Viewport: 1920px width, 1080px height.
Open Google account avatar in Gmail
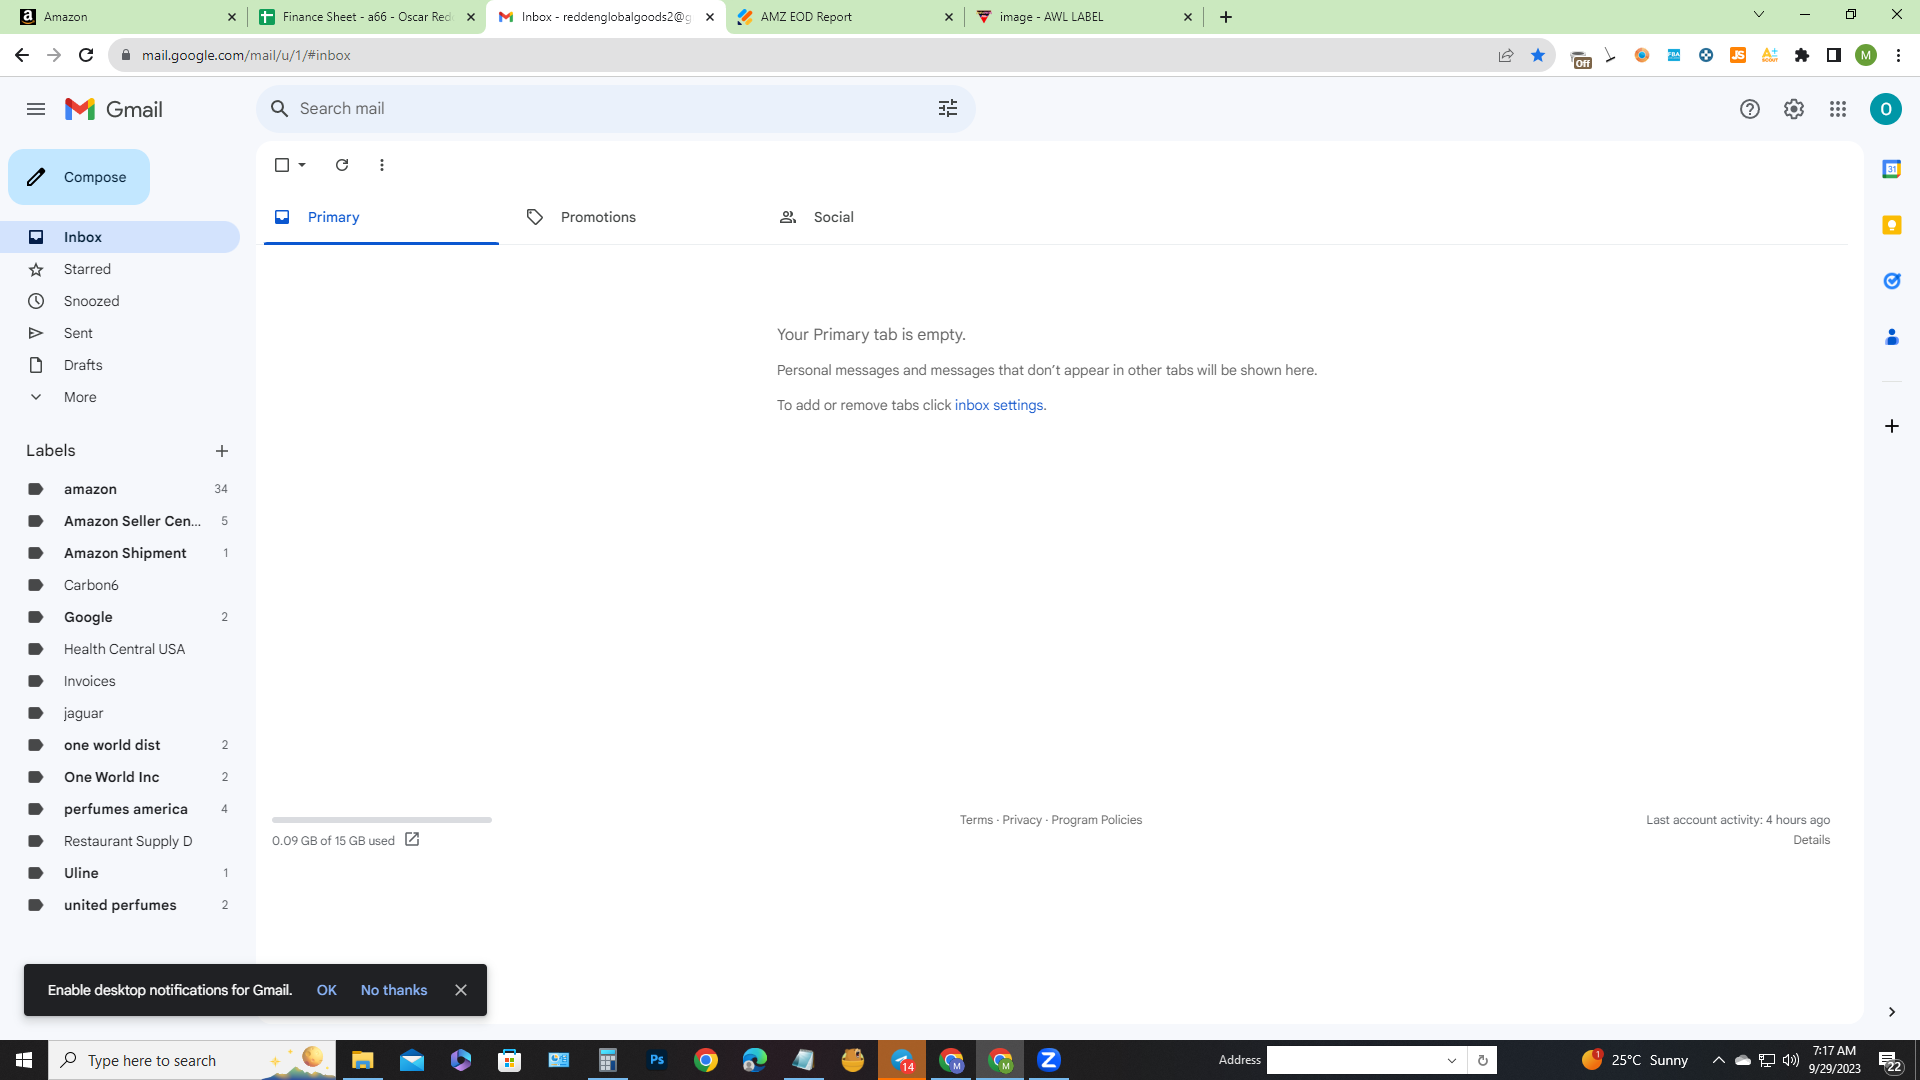point(1885,109)
